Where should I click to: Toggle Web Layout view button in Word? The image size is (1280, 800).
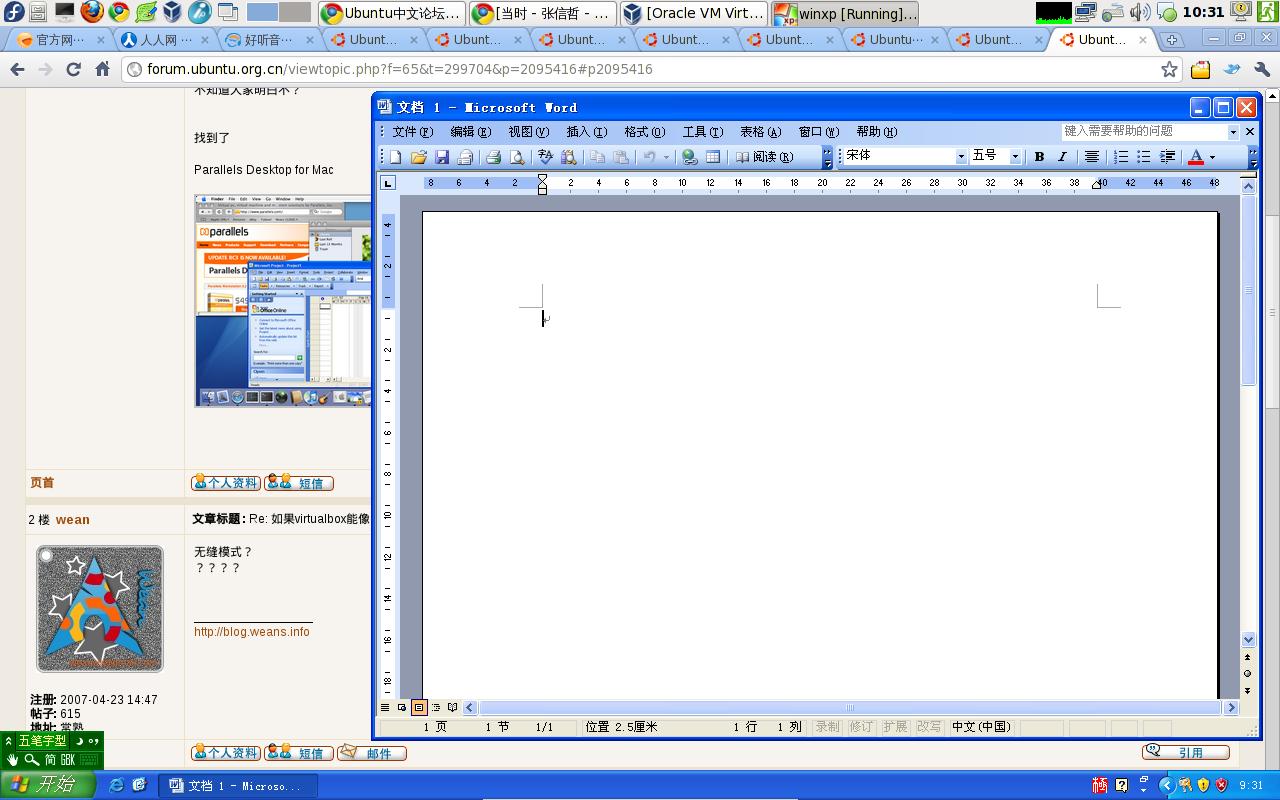(x=402, y=707)
